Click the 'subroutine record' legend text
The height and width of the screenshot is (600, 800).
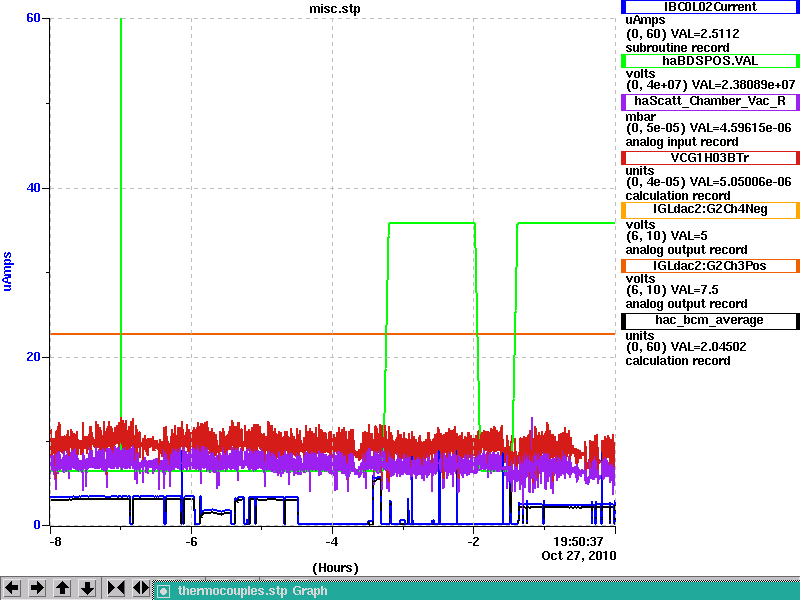point(678,48)
